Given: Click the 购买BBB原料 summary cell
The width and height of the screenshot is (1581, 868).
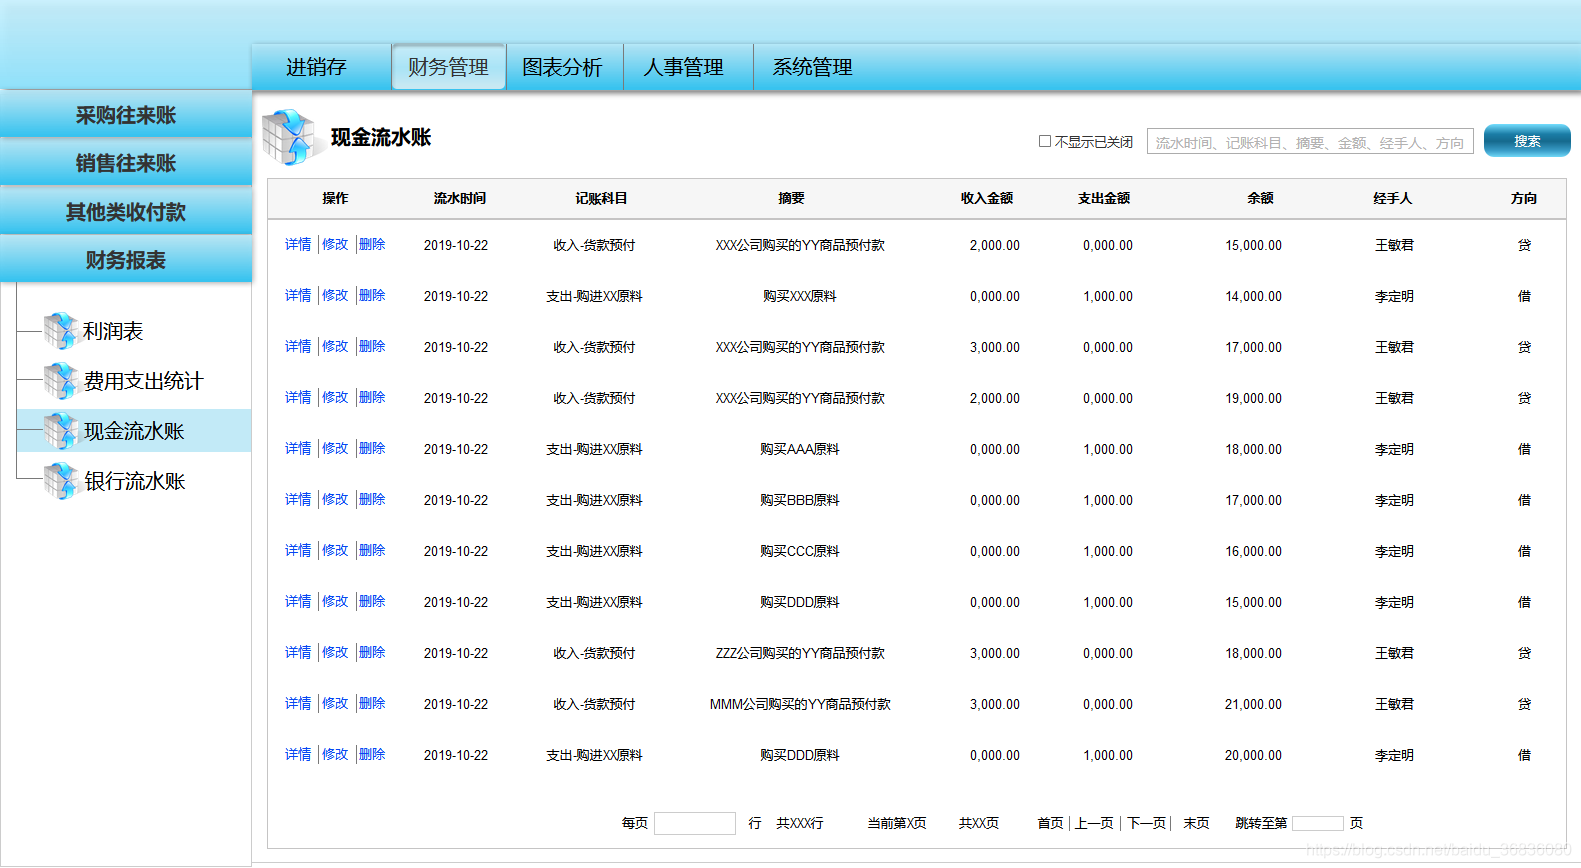Looking at the screenshot, I should point(800,500).
